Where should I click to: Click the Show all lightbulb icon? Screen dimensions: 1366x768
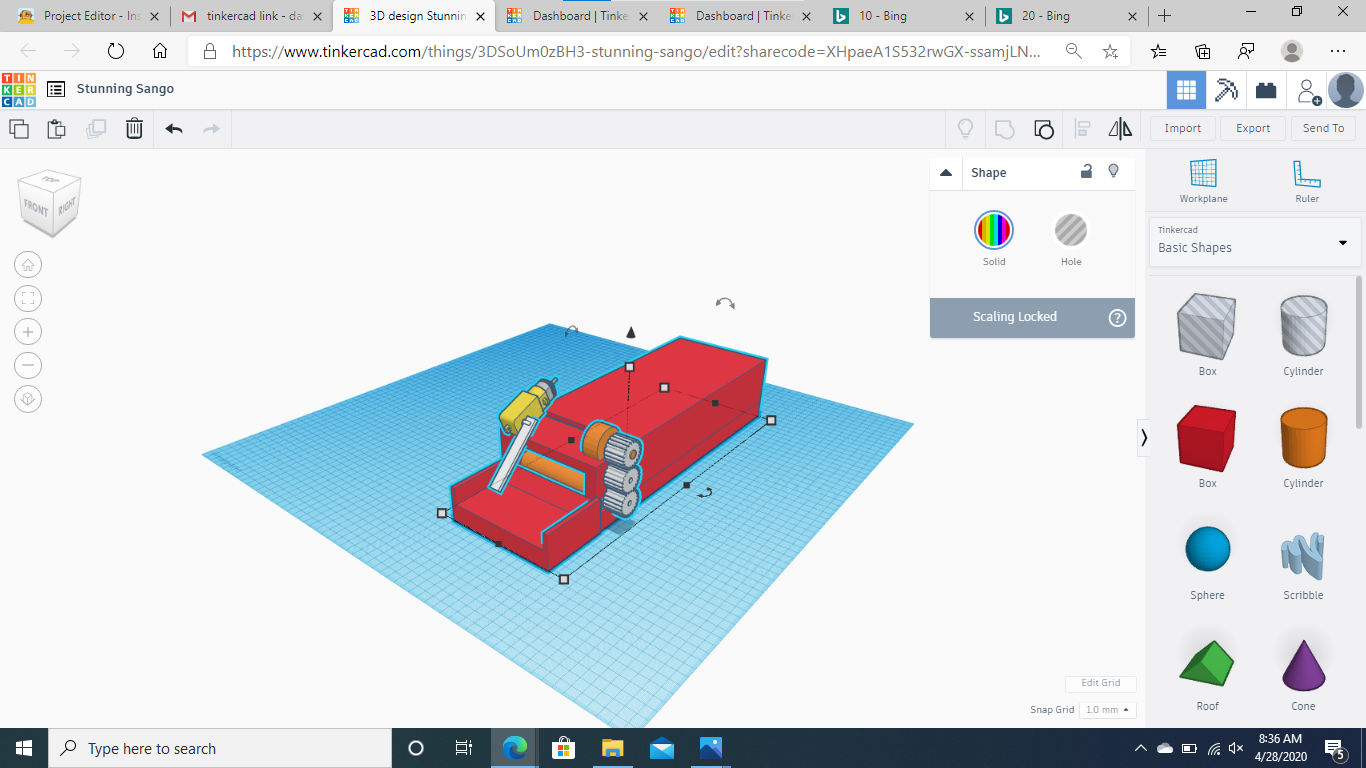[966, 128]
